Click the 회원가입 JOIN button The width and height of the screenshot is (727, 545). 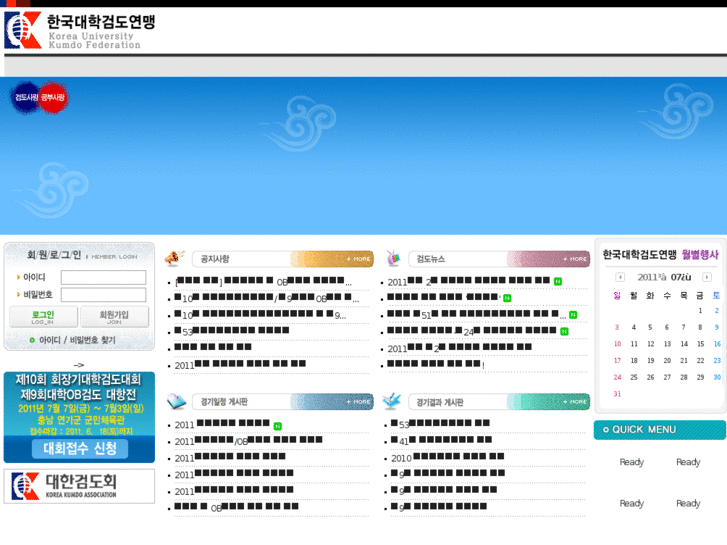tap(114, 317)
